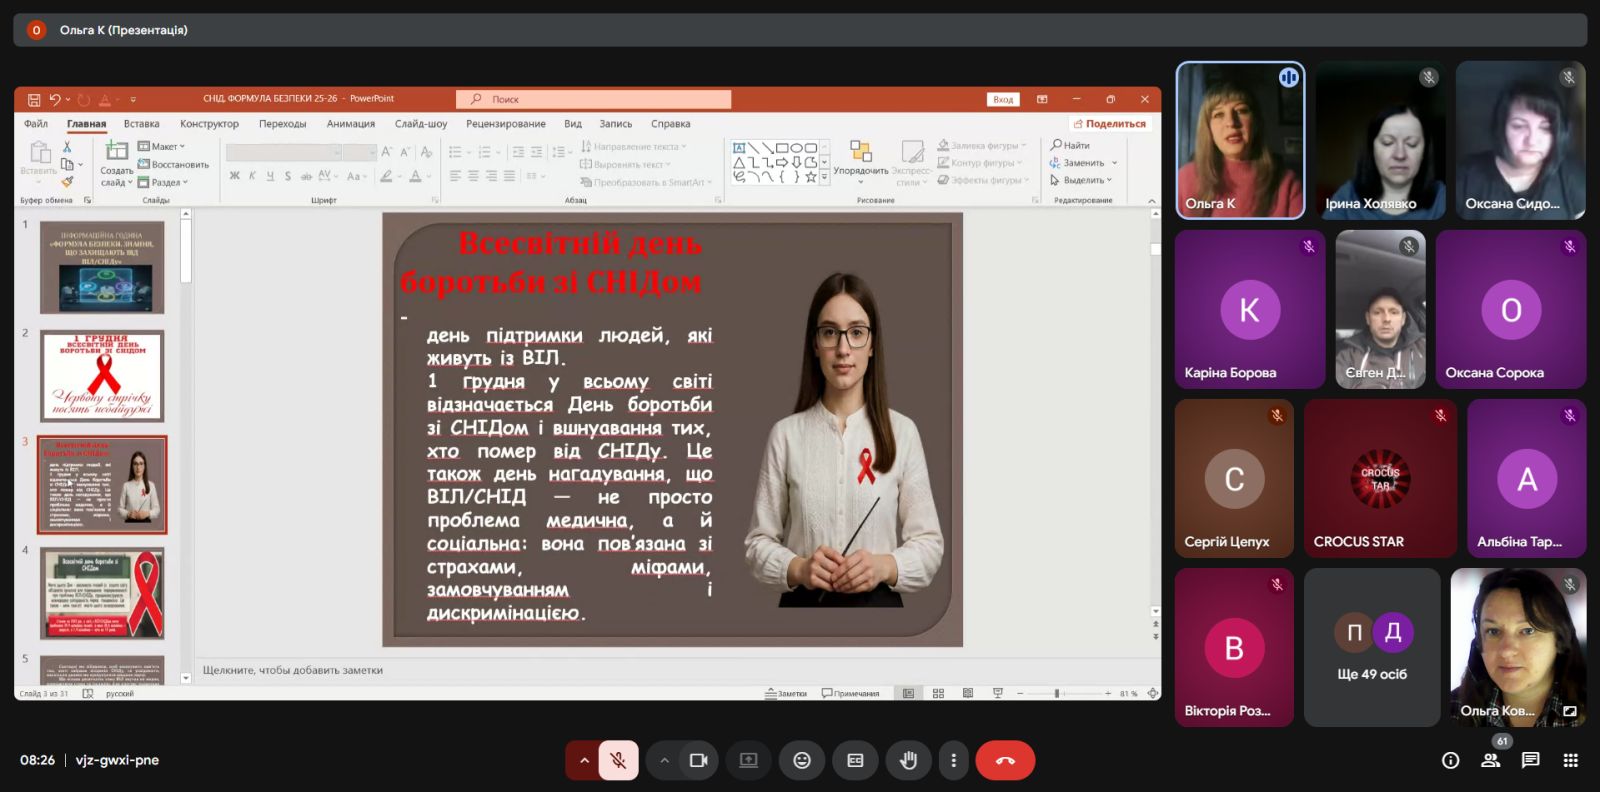Toggle the camera on or off
This screenshot has width=1600, height=792.
tap(699, 761)
